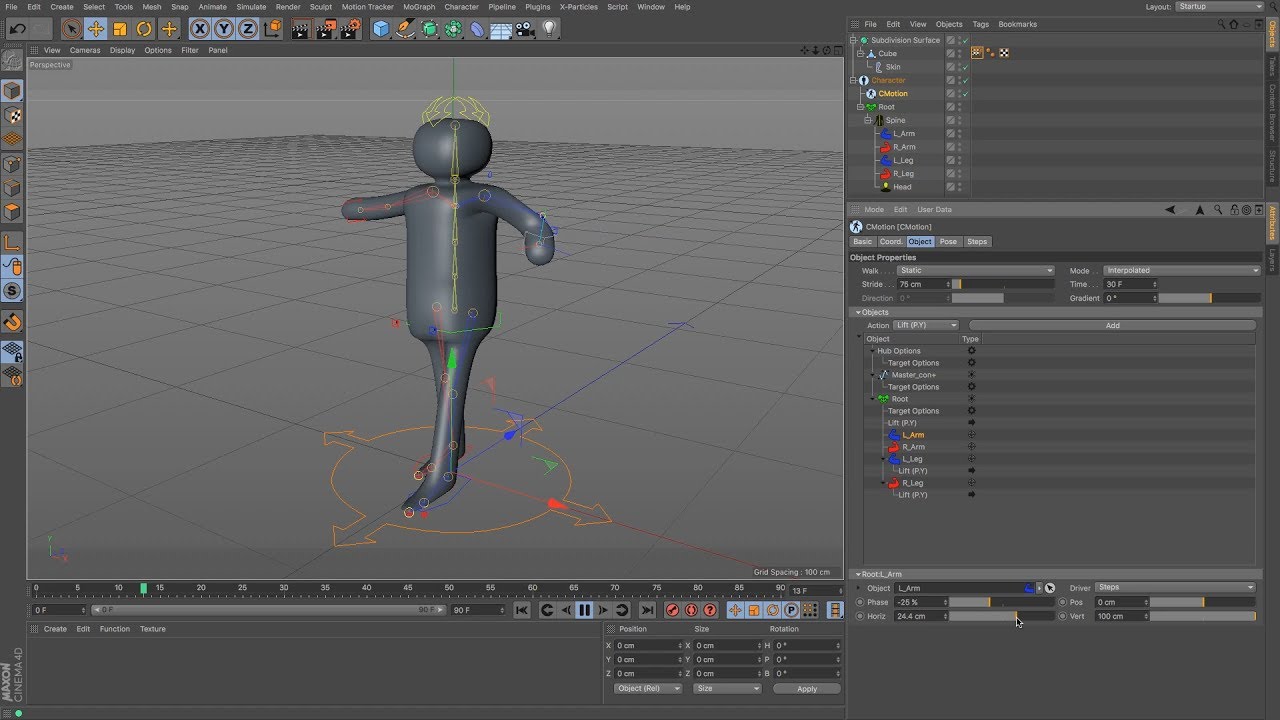Toggle the Subdivision Surface enable checkmark
The image size is (1280, 720).
[x=965, y=41]
